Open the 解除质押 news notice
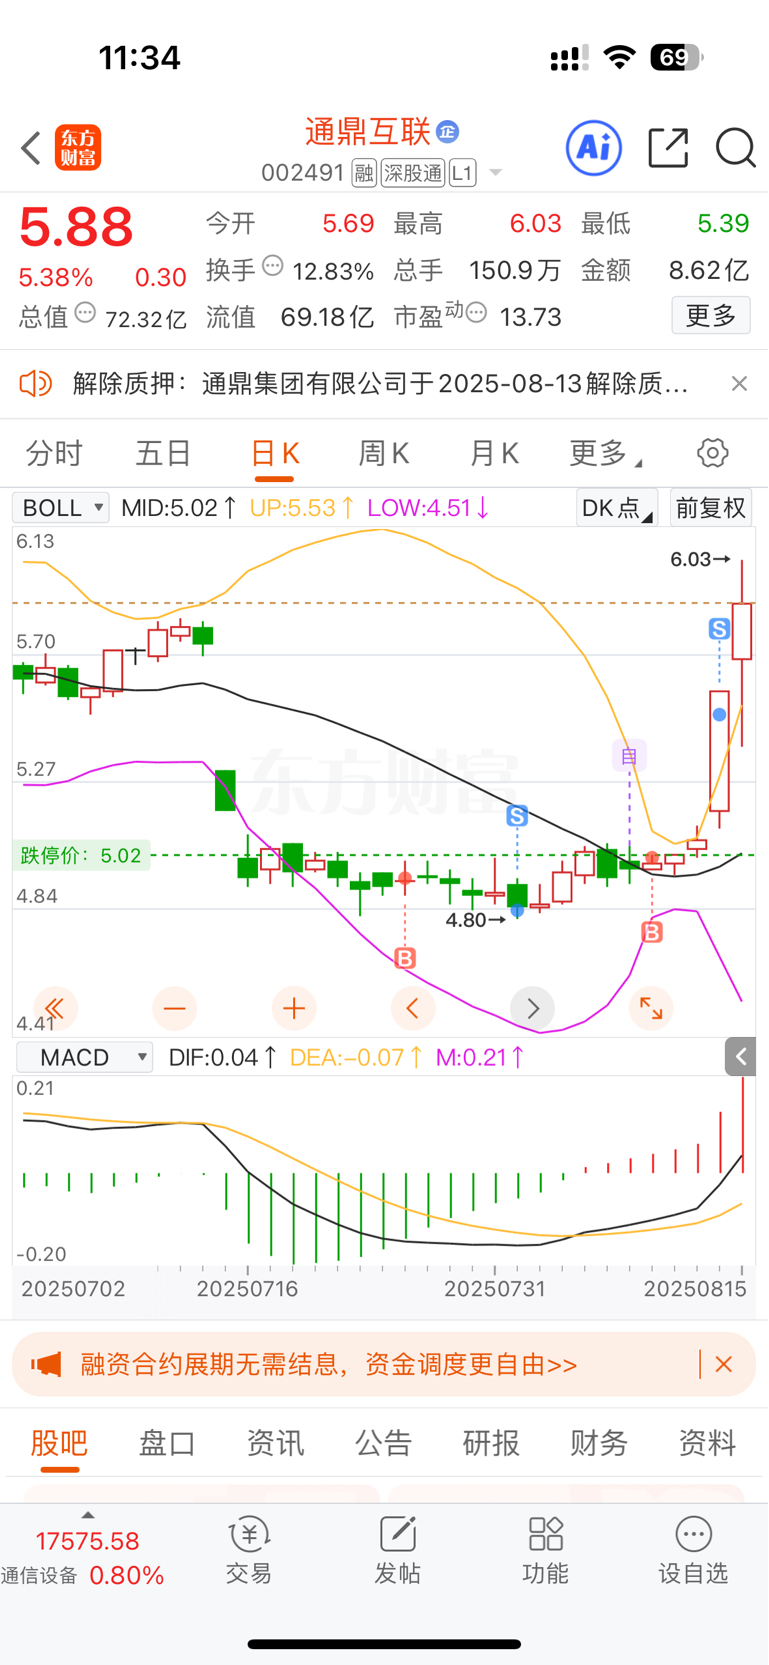 click(380, 383)
